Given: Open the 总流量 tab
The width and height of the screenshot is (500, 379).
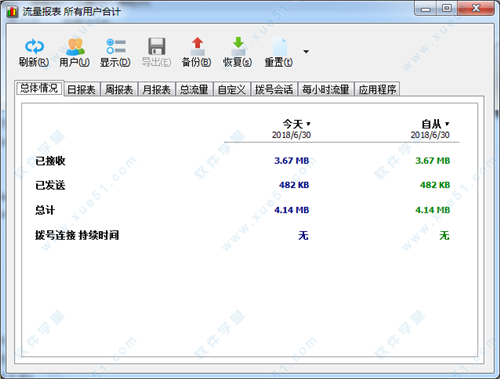Looking at the screenshot, I should pos(194,89).
